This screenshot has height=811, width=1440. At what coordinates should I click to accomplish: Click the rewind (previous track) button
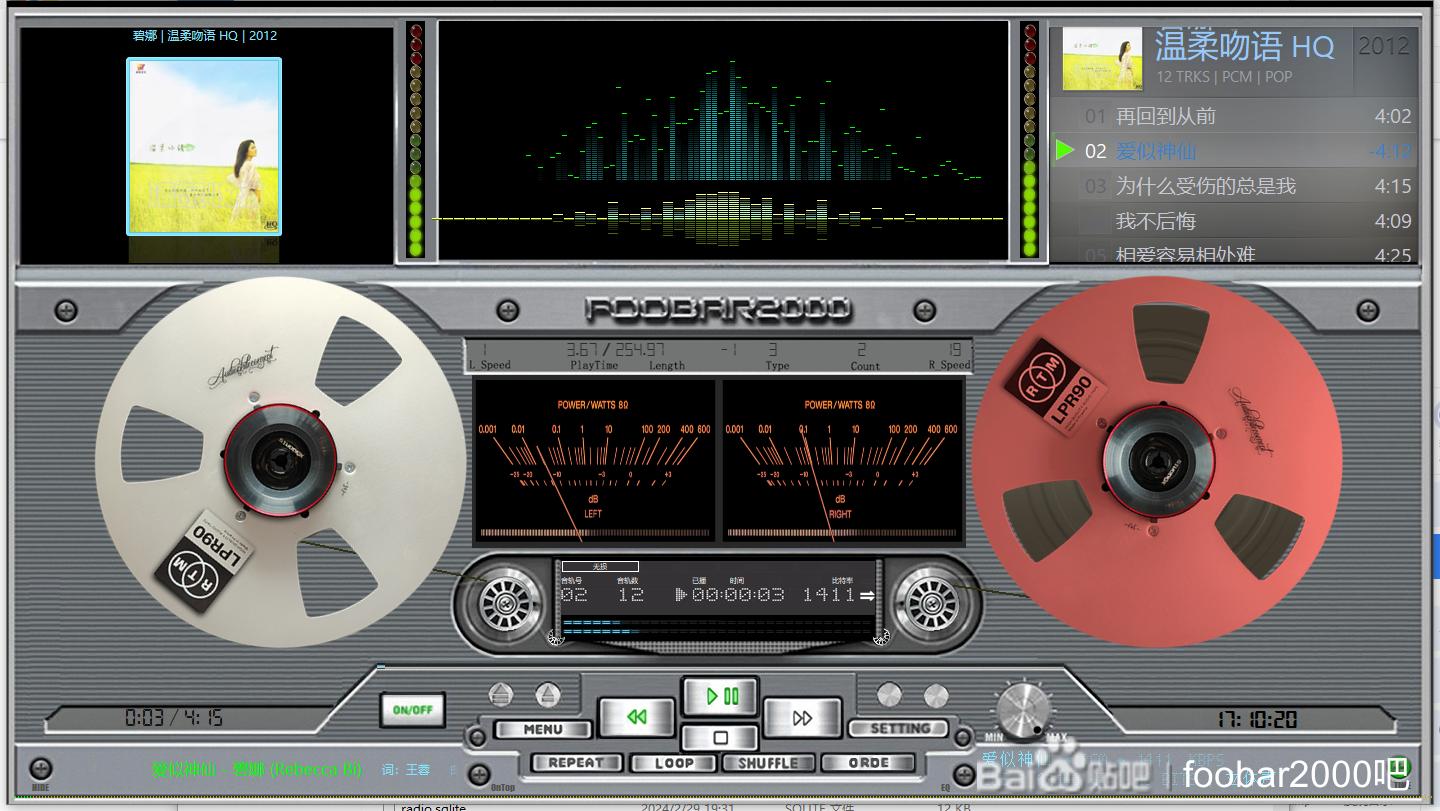pos(636,717)
